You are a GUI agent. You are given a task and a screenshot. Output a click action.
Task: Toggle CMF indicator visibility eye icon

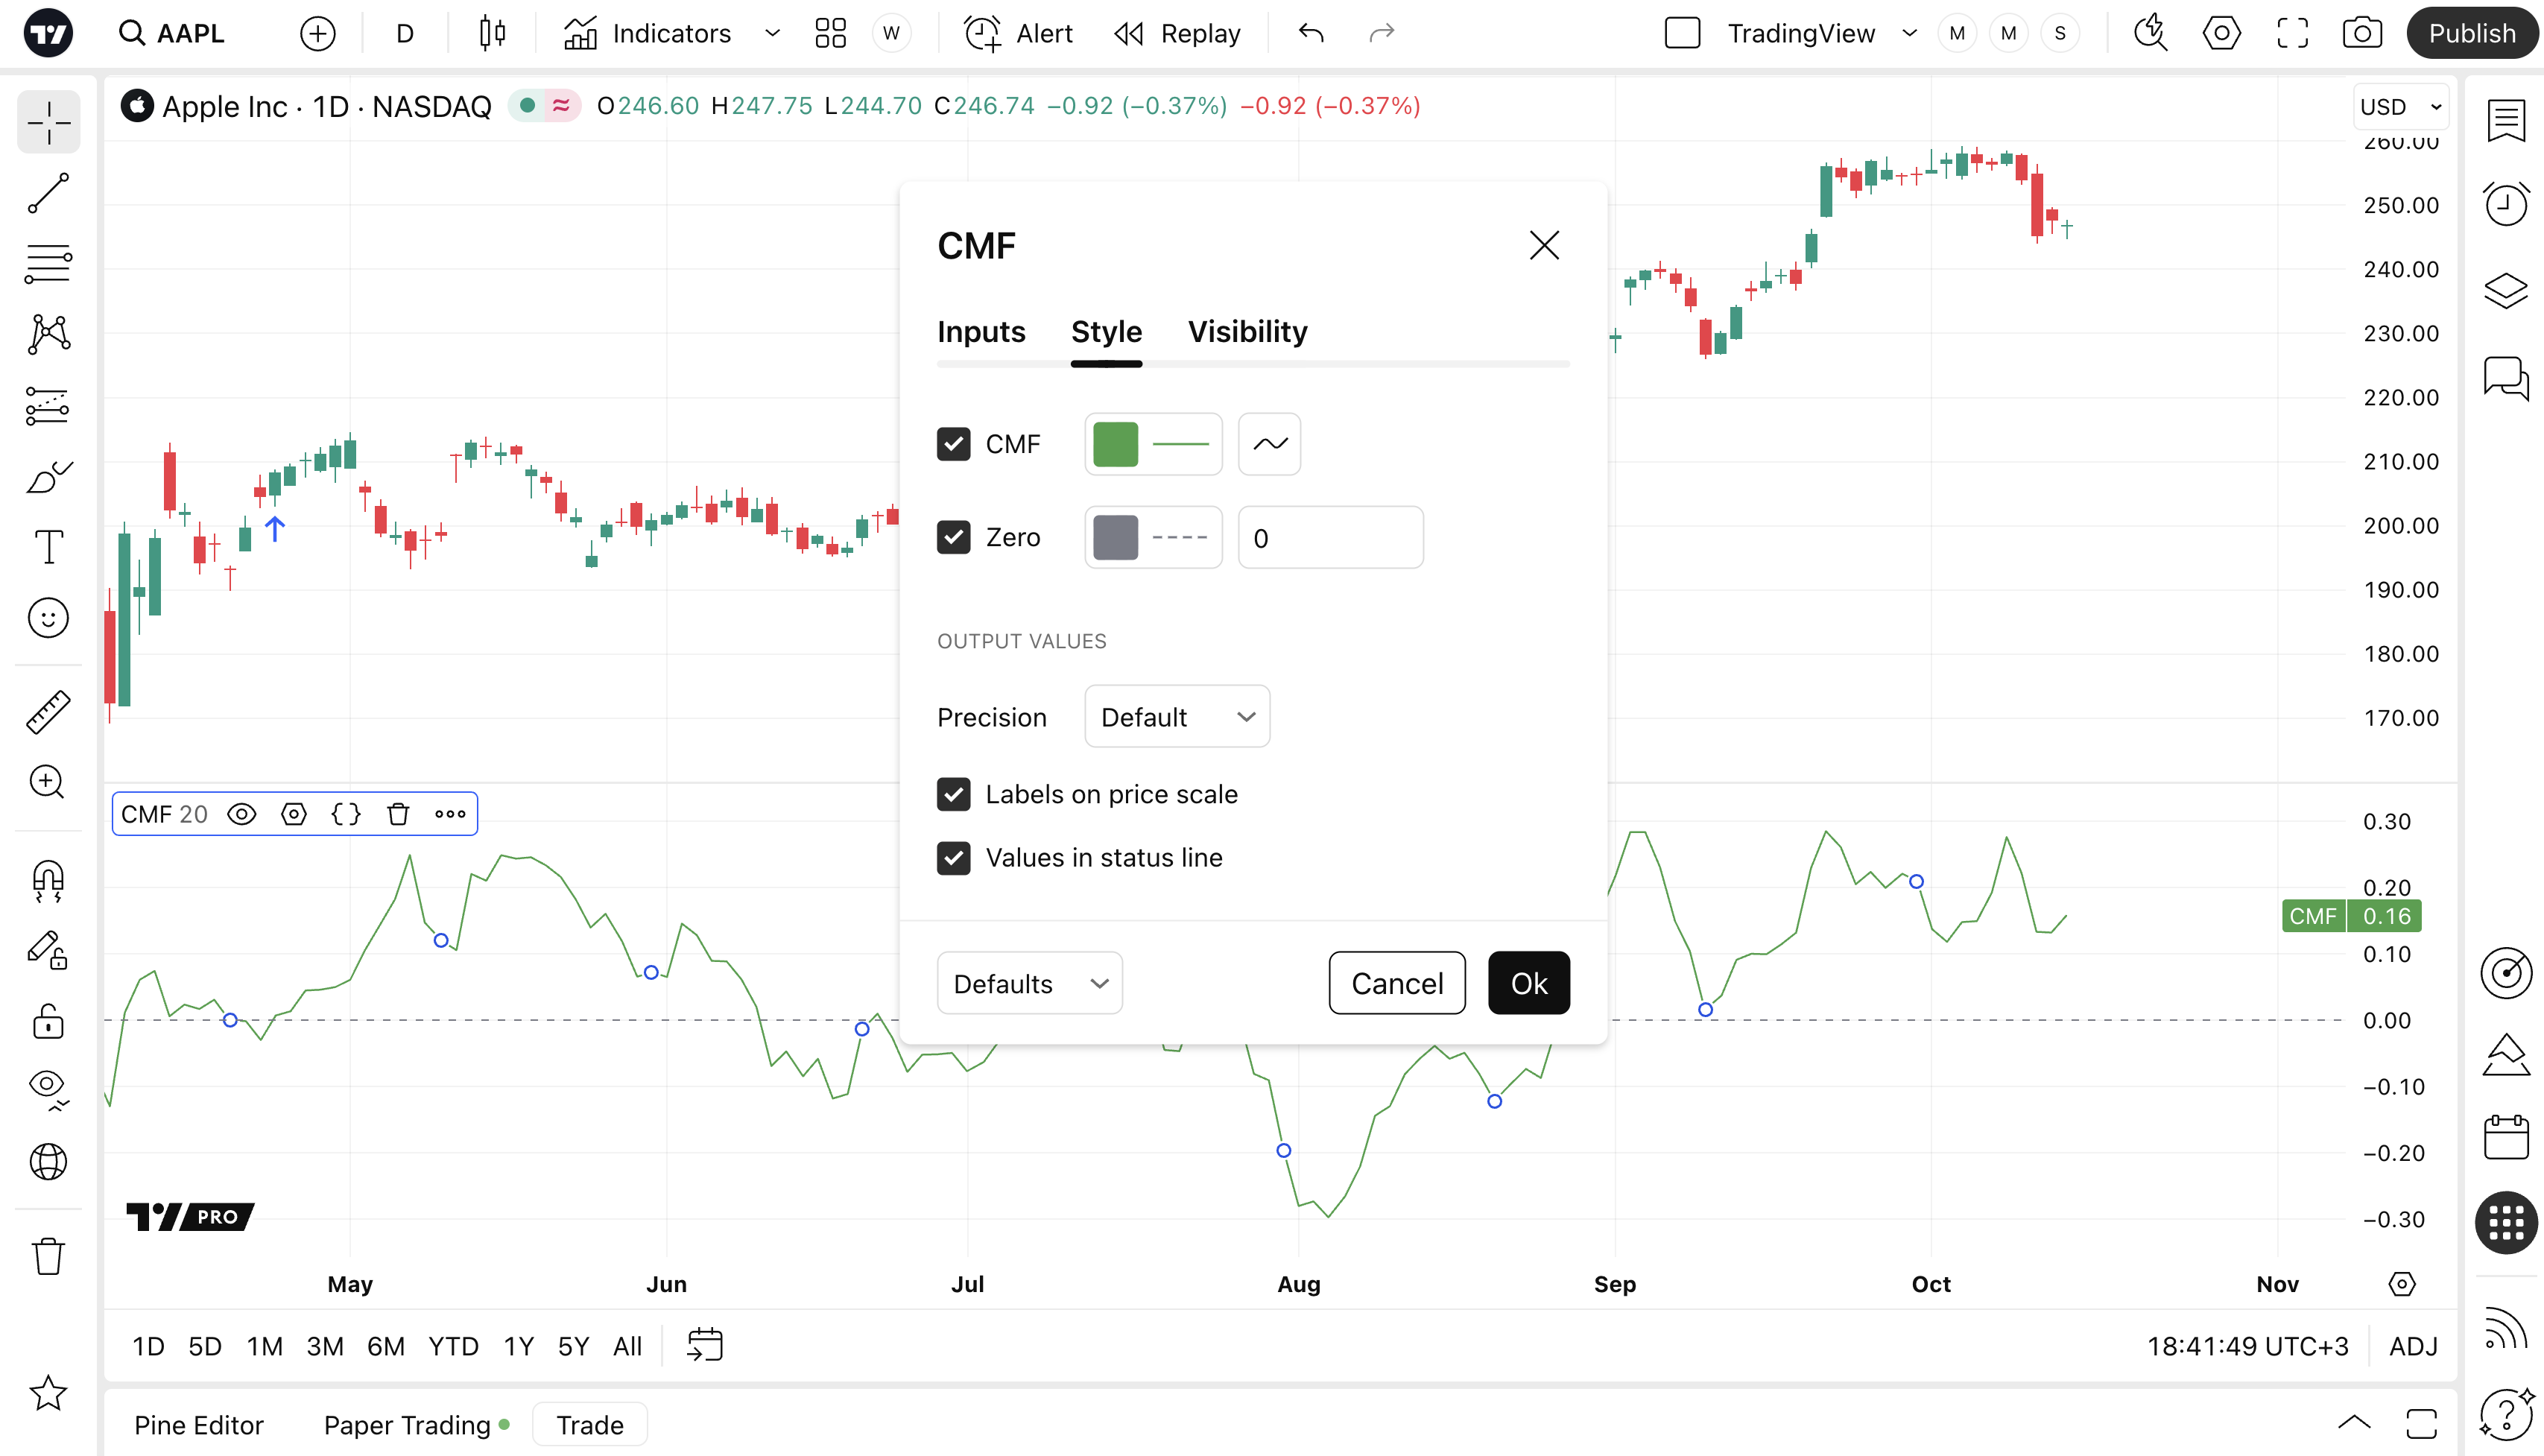(242, 814)
